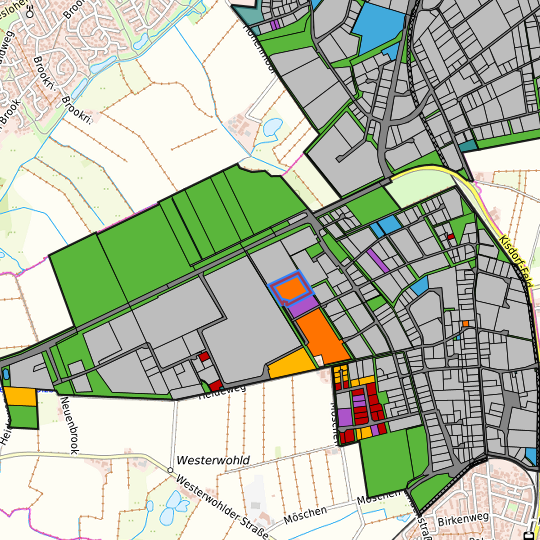
Task: Select the yellow parcel at far left edge
Action: coord(20,397)
